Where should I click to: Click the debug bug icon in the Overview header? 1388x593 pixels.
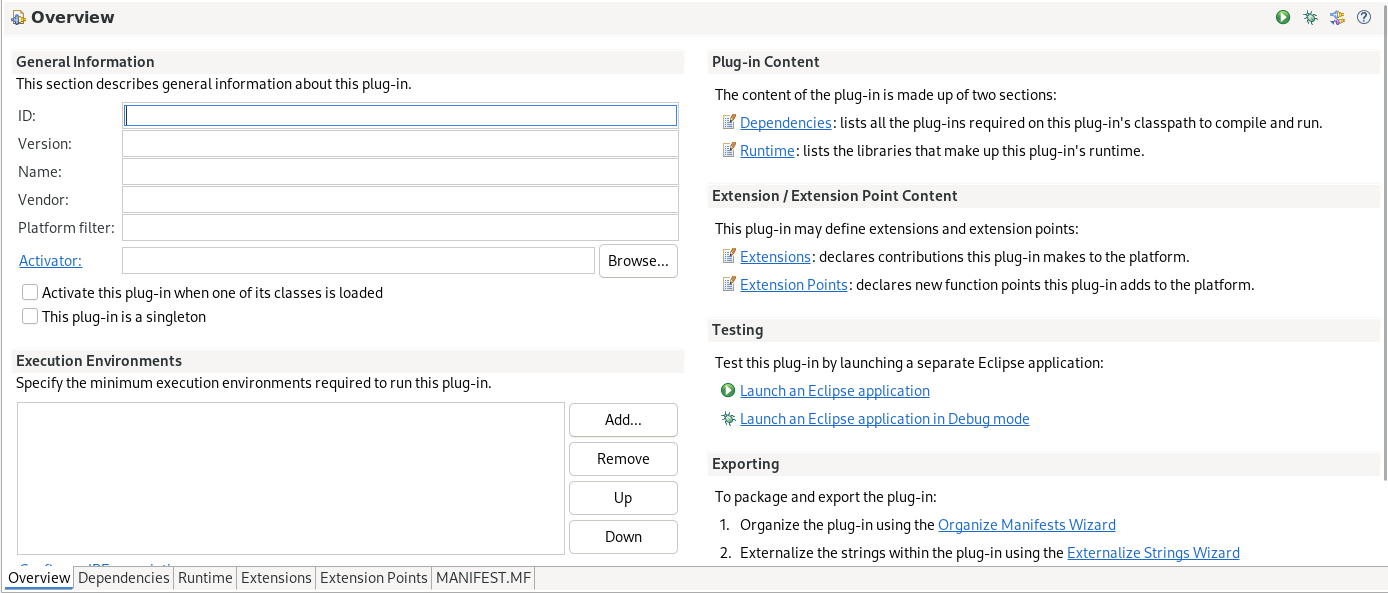1310,17
